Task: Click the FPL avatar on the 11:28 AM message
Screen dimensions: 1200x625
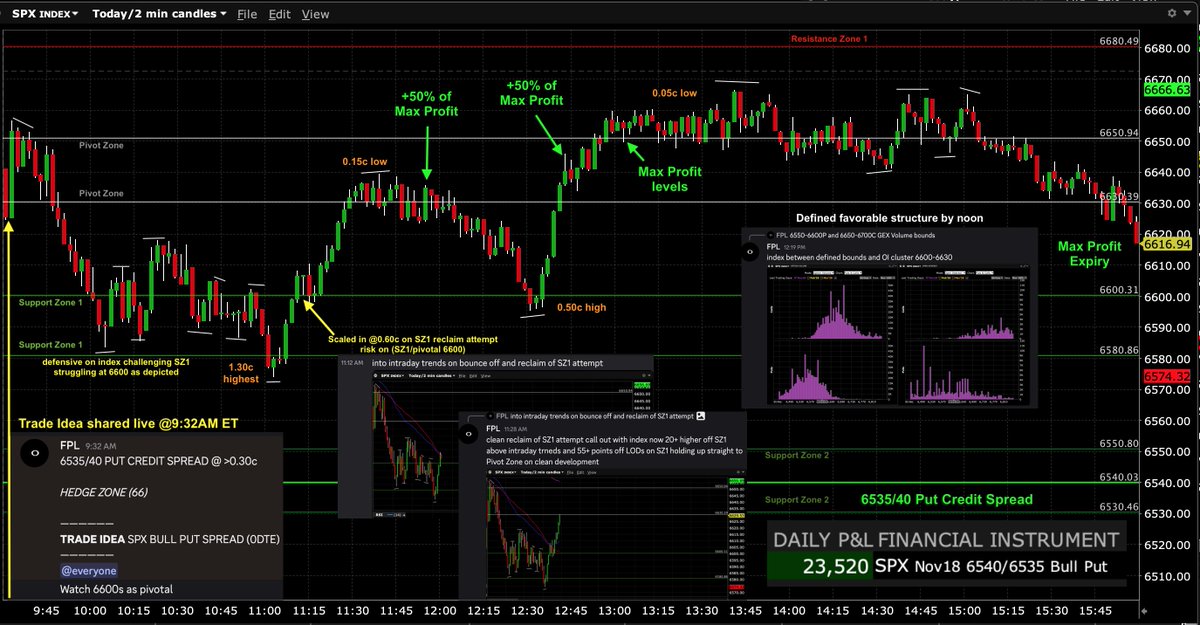Action: click(x=468, y=434)
